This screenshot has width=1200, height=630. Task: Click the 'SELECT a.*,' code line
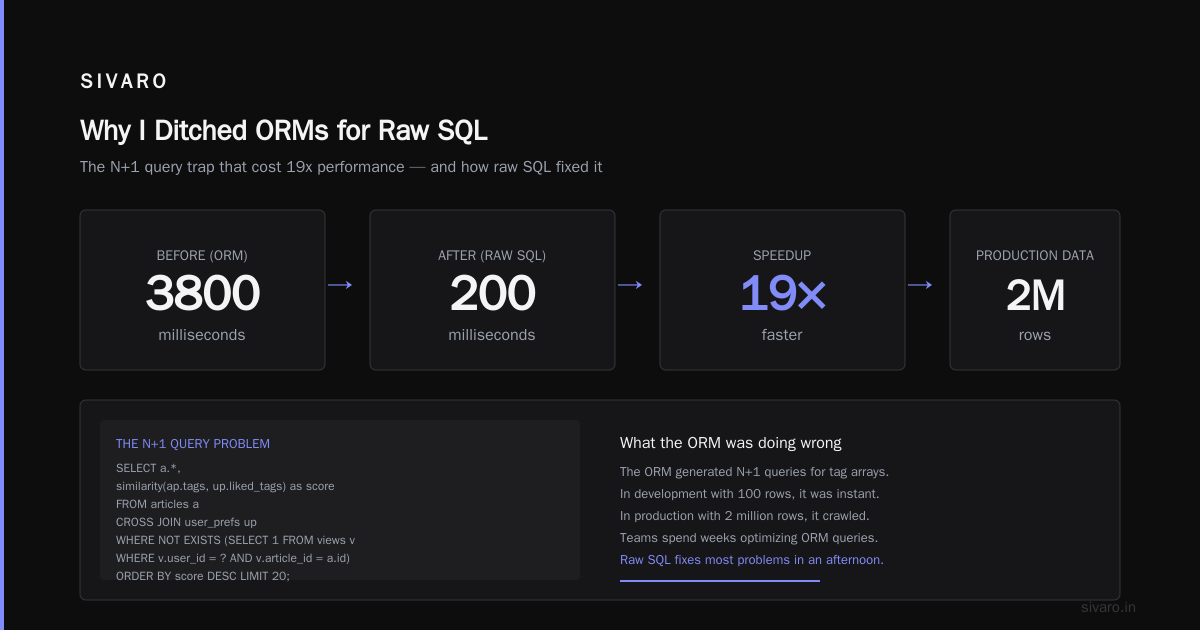[x=148, y=468]
